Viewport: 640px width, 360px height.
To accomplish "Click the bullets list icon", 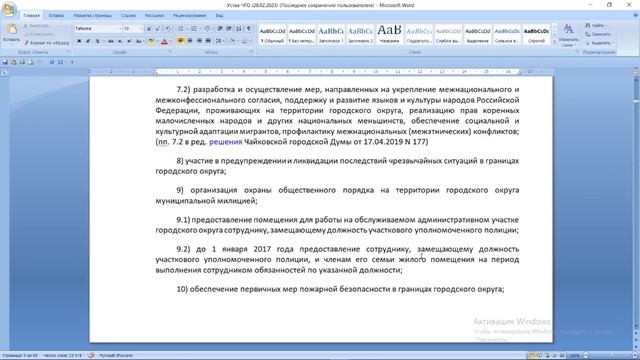I will pos(182,29).
